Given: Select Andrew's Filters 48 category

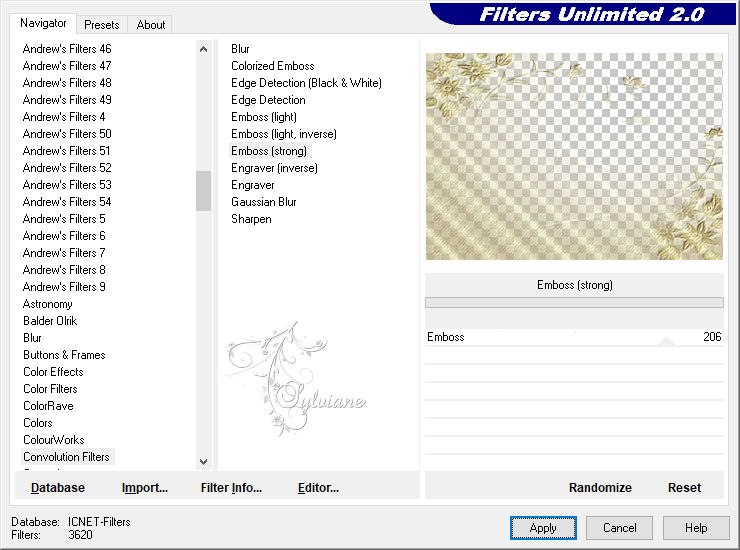Looking at the screenshot, I should pos(67,83).
